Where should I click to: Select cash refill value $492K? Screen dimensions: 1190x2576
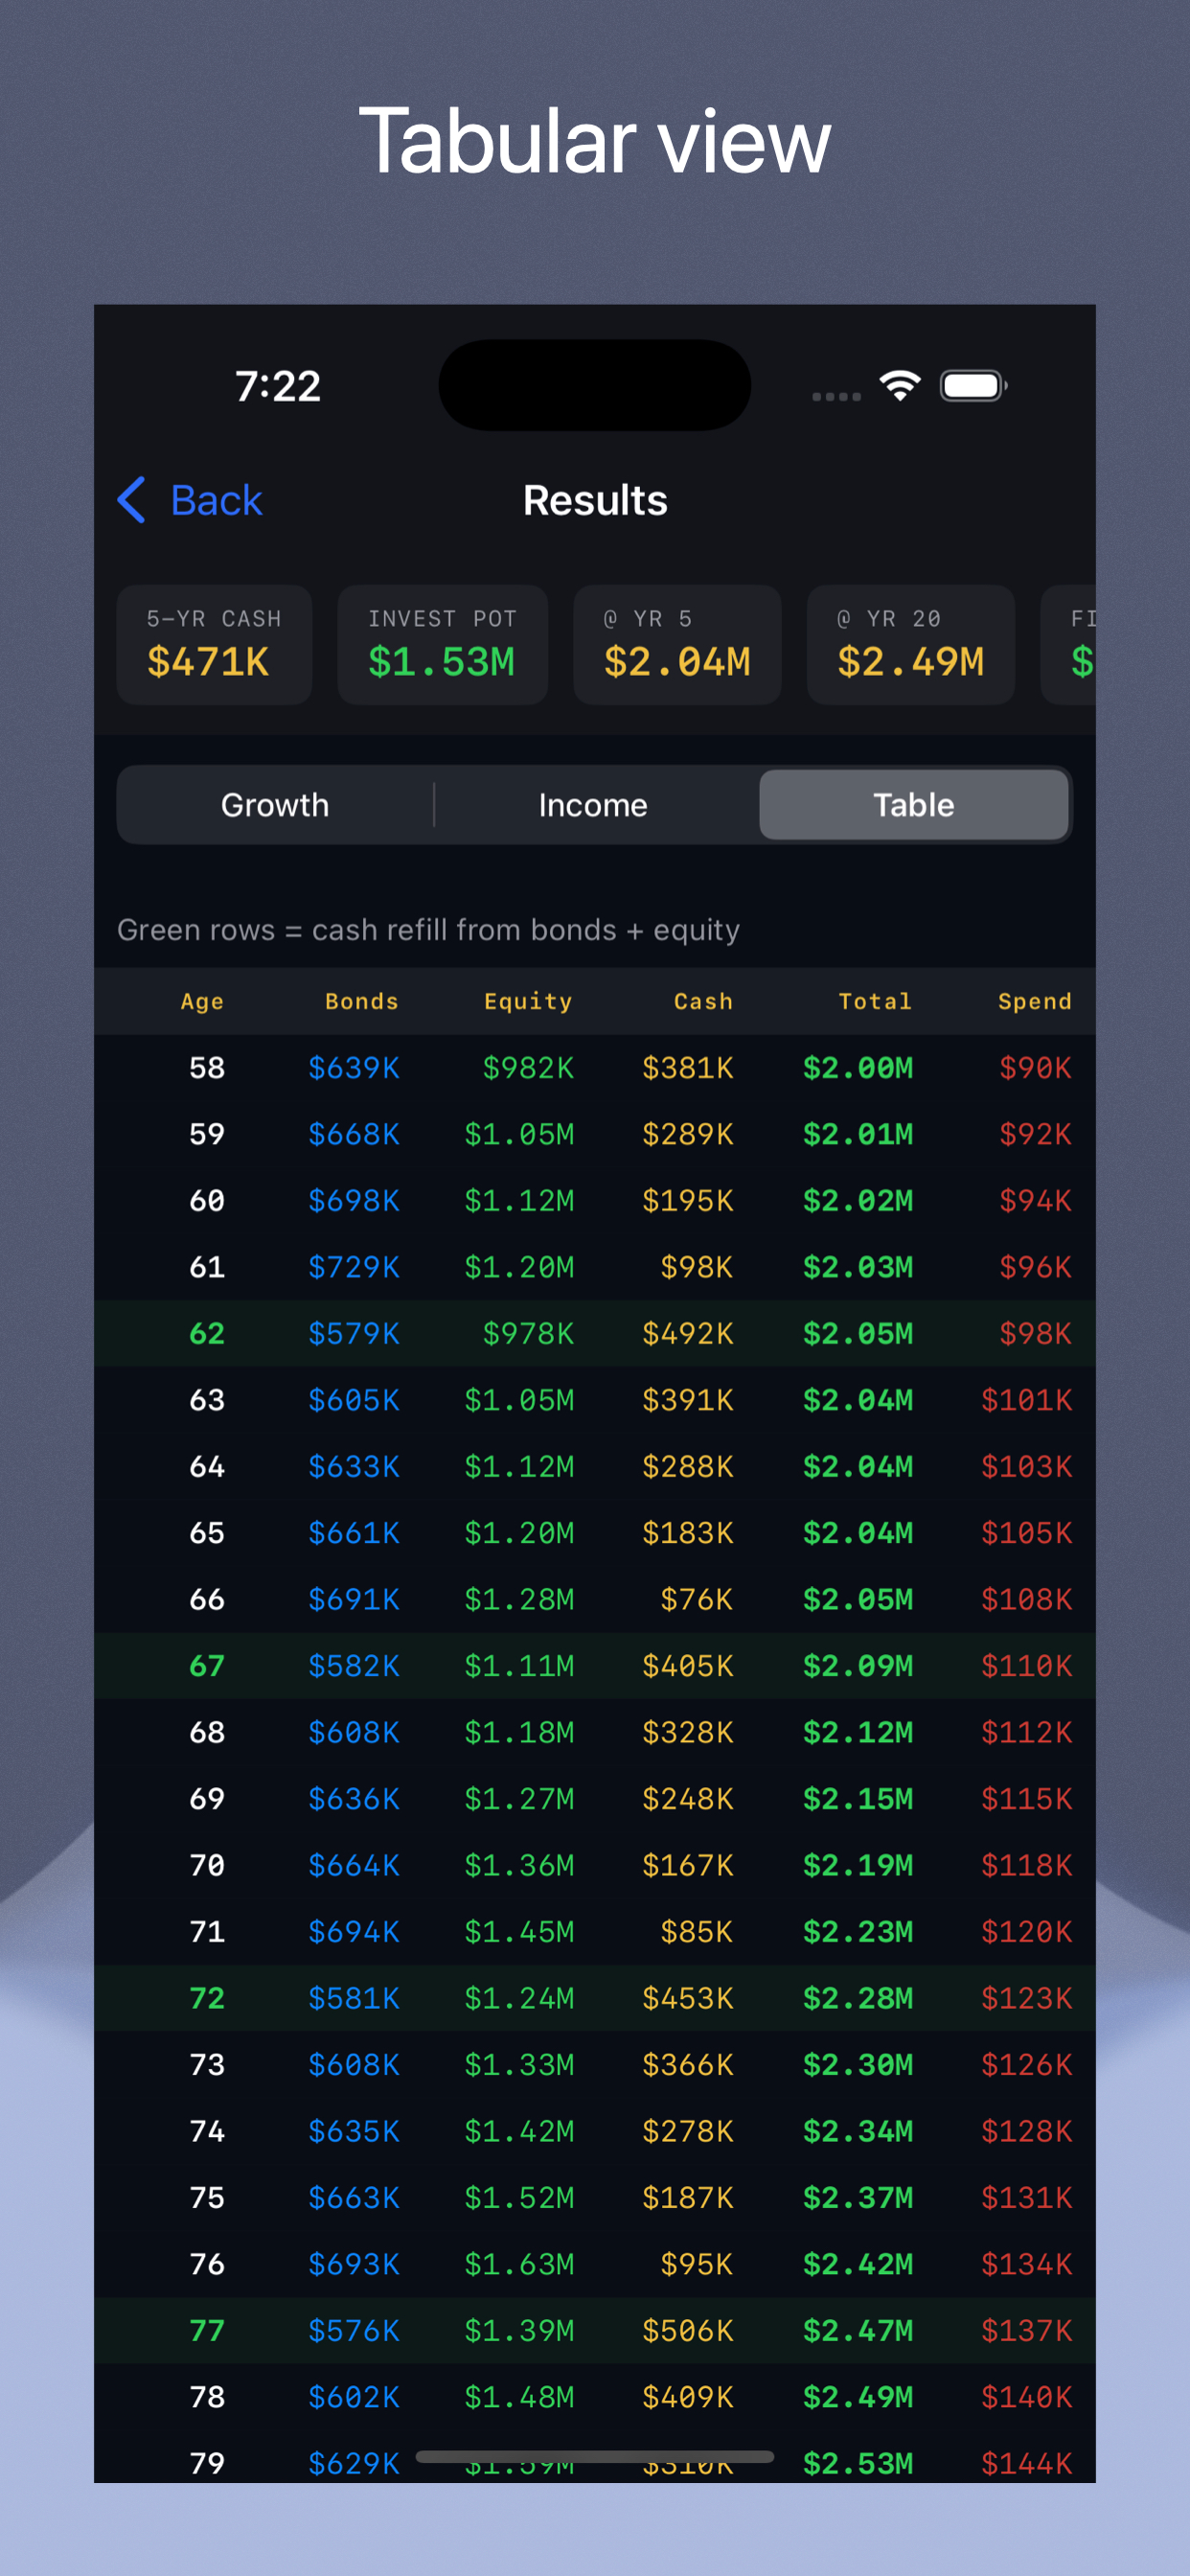[x=688, y=1334]
